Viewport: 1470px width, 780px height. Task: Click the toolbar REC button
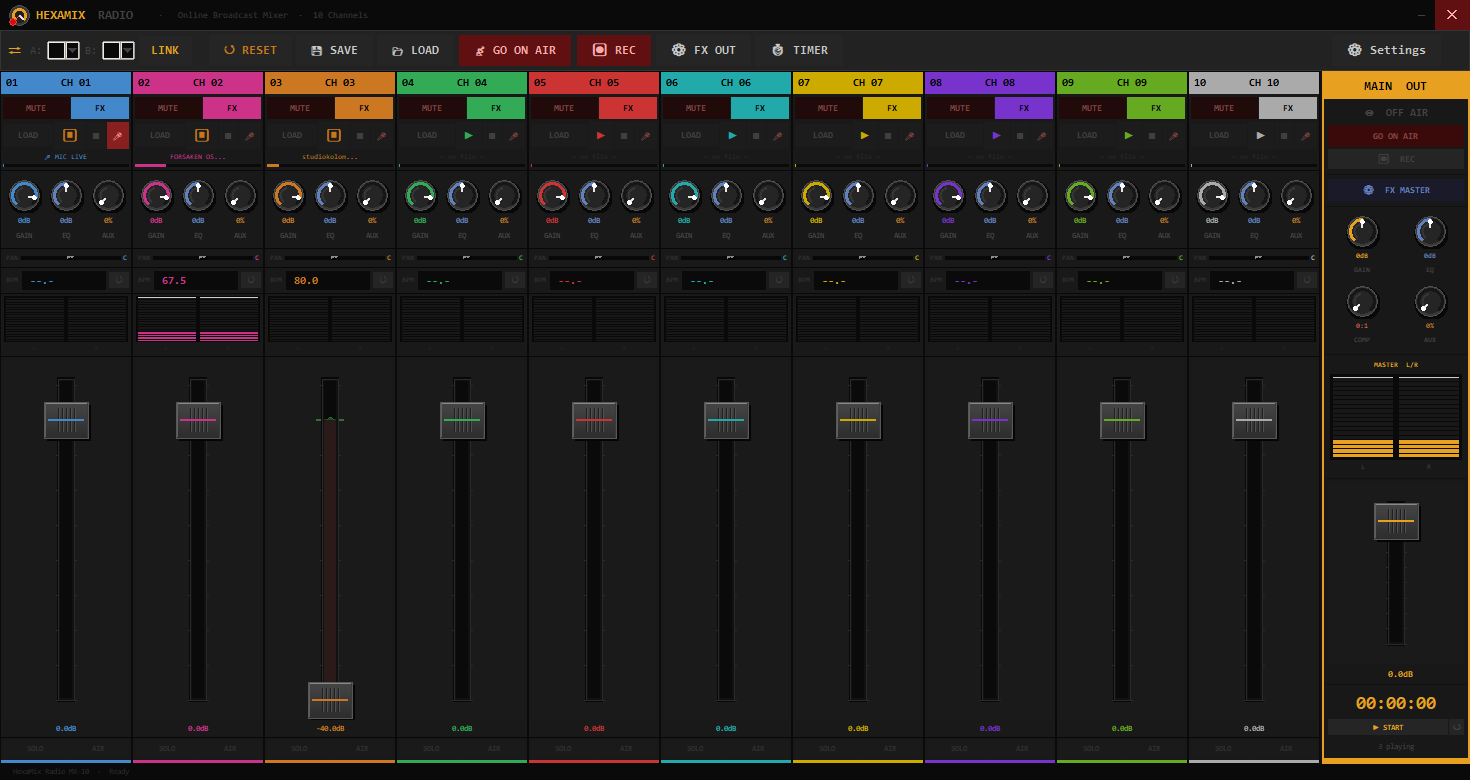click(614, 50)
